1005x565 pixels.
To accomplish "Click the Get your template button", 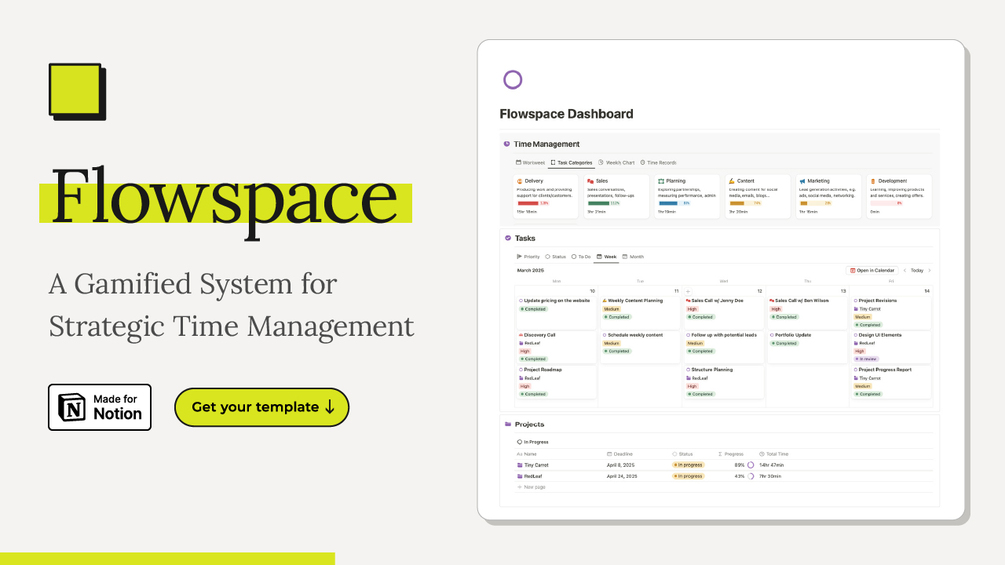I will tap(262, 407).
